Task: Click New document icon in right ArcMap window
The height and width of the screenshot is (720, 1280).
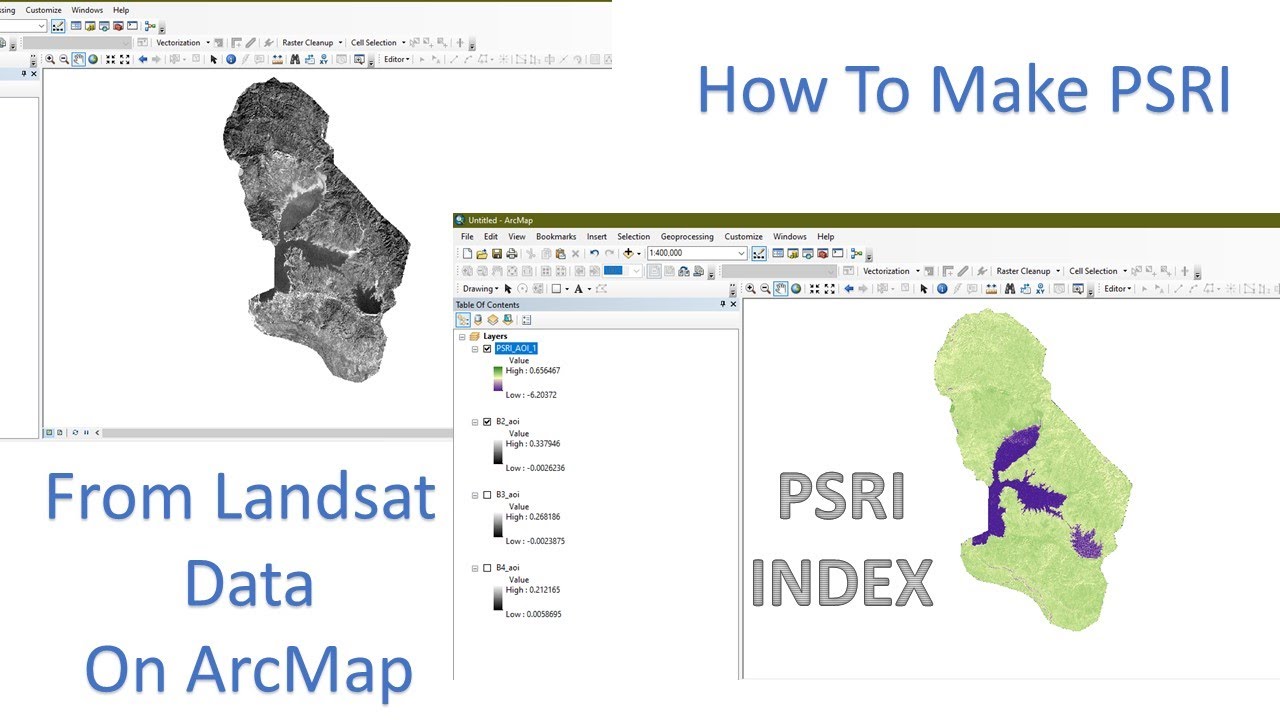Action: (x=467, y=254)
